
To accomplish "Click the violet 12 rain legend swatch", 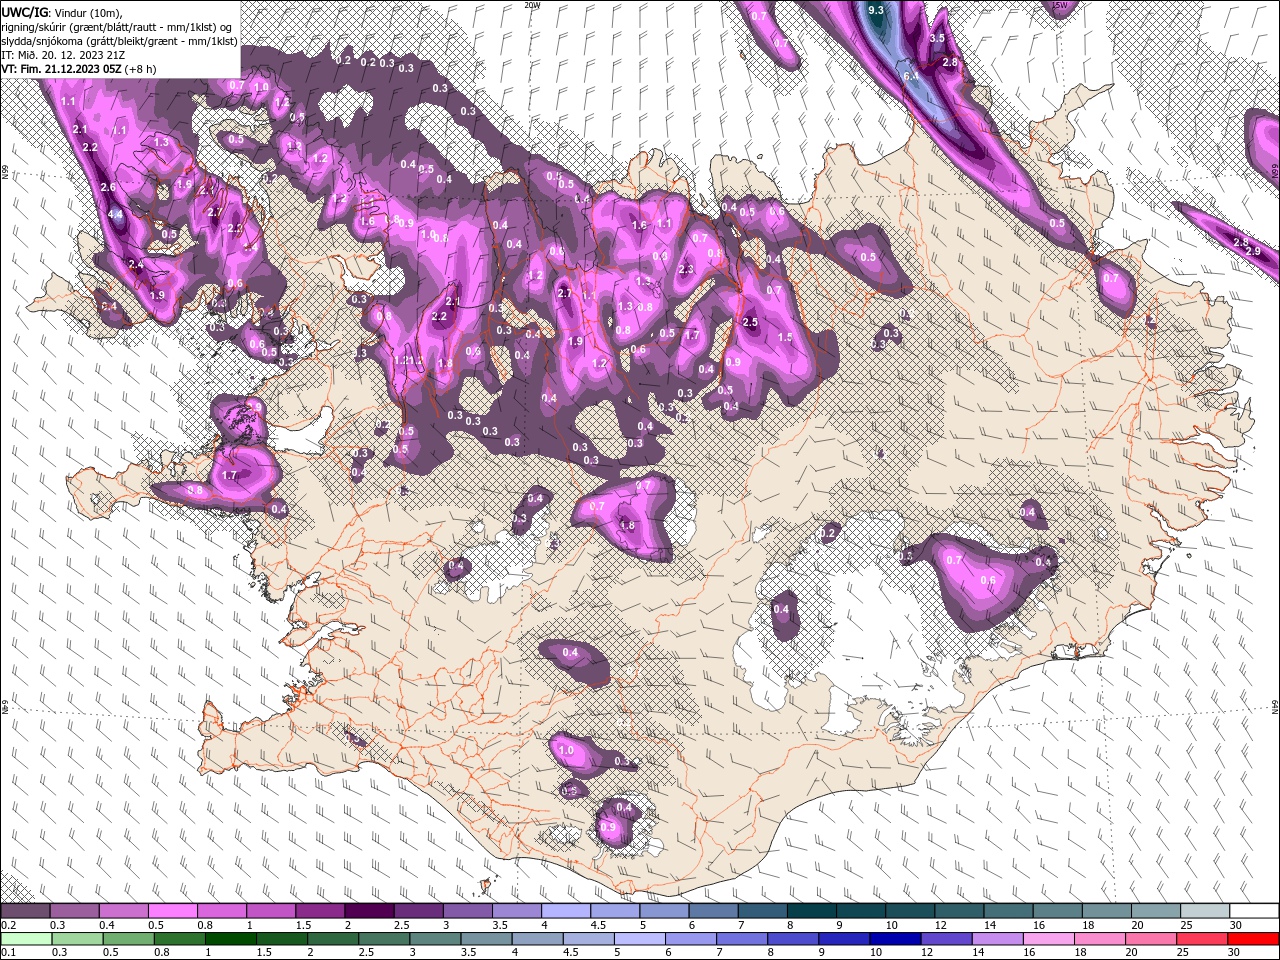I will click(946, 938).
